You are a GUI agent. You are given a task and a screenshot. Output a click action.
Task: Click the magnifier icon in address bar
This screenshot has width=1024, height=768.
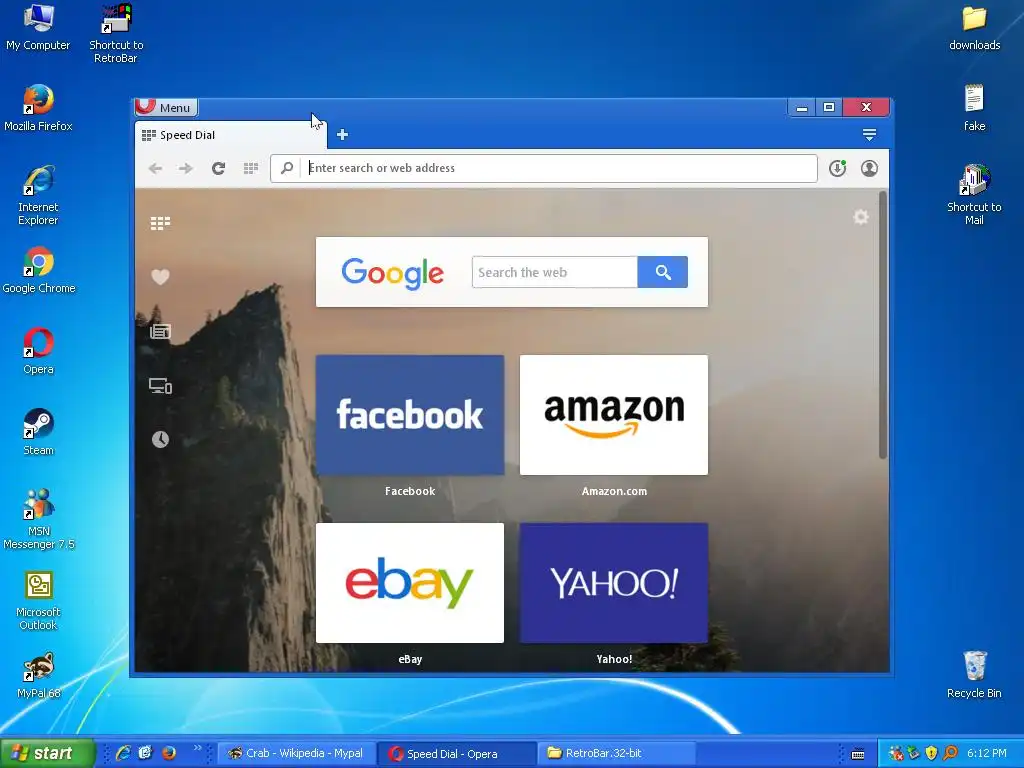[287, 168]
